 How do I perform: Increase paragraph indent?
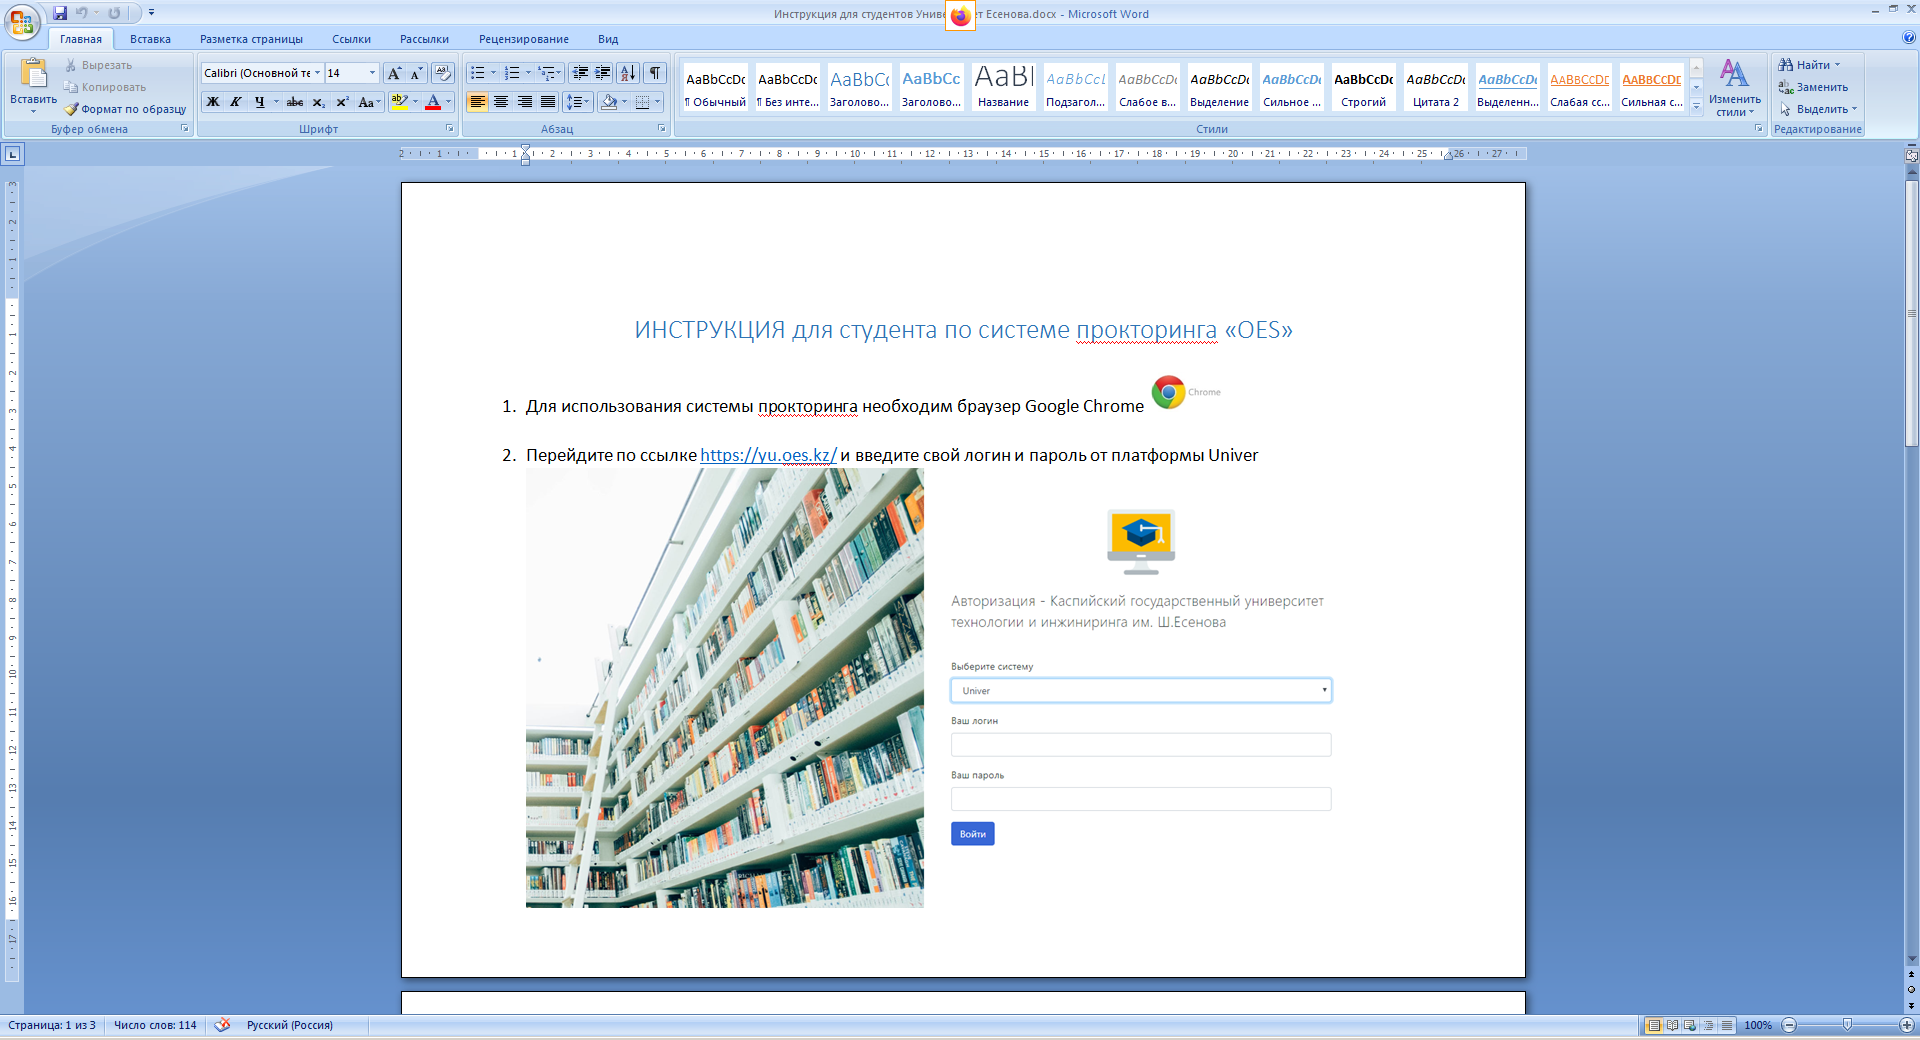pyautogui.click(x=603, y=73)
